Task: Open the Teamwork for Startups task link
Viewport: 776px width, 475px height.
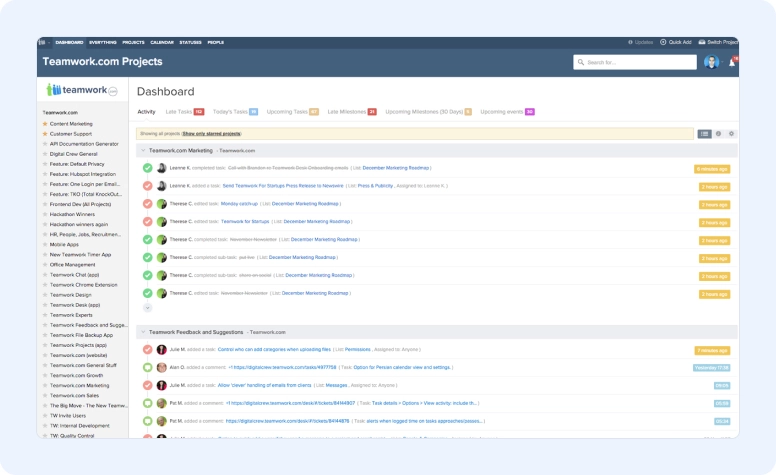Action: point(245,222)
